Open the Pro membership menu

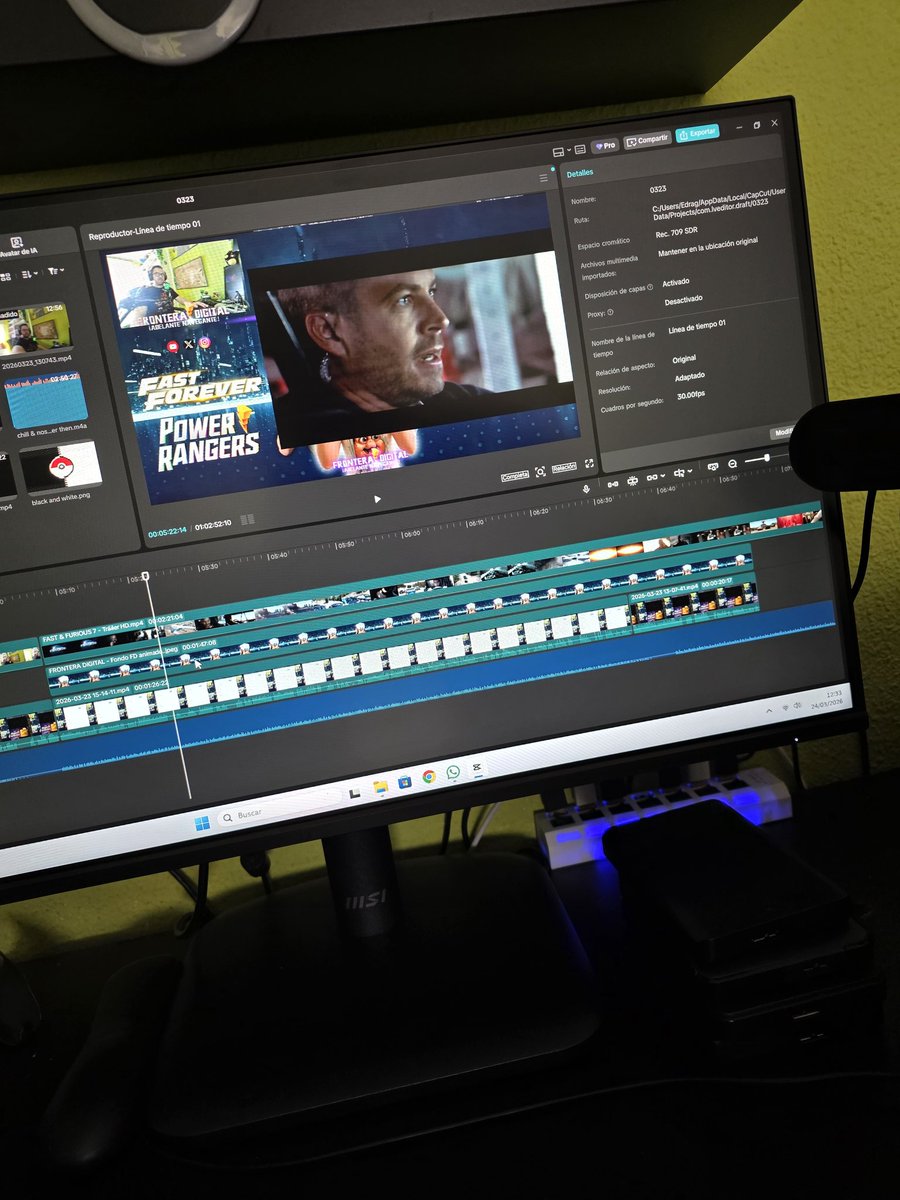(x=606, y=145)
